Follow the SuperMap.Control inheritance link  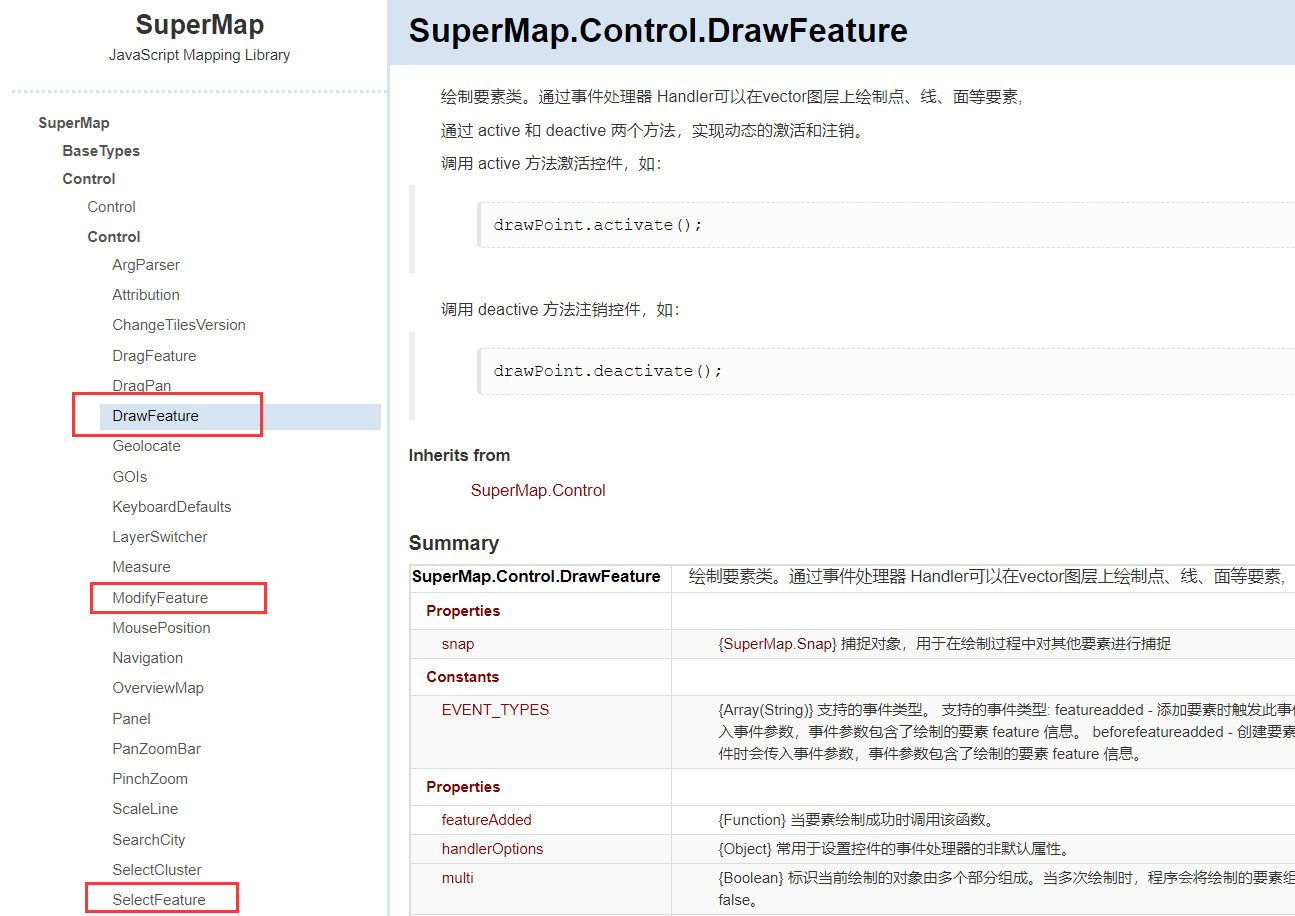pyautogui.click(x=538, y=490)
